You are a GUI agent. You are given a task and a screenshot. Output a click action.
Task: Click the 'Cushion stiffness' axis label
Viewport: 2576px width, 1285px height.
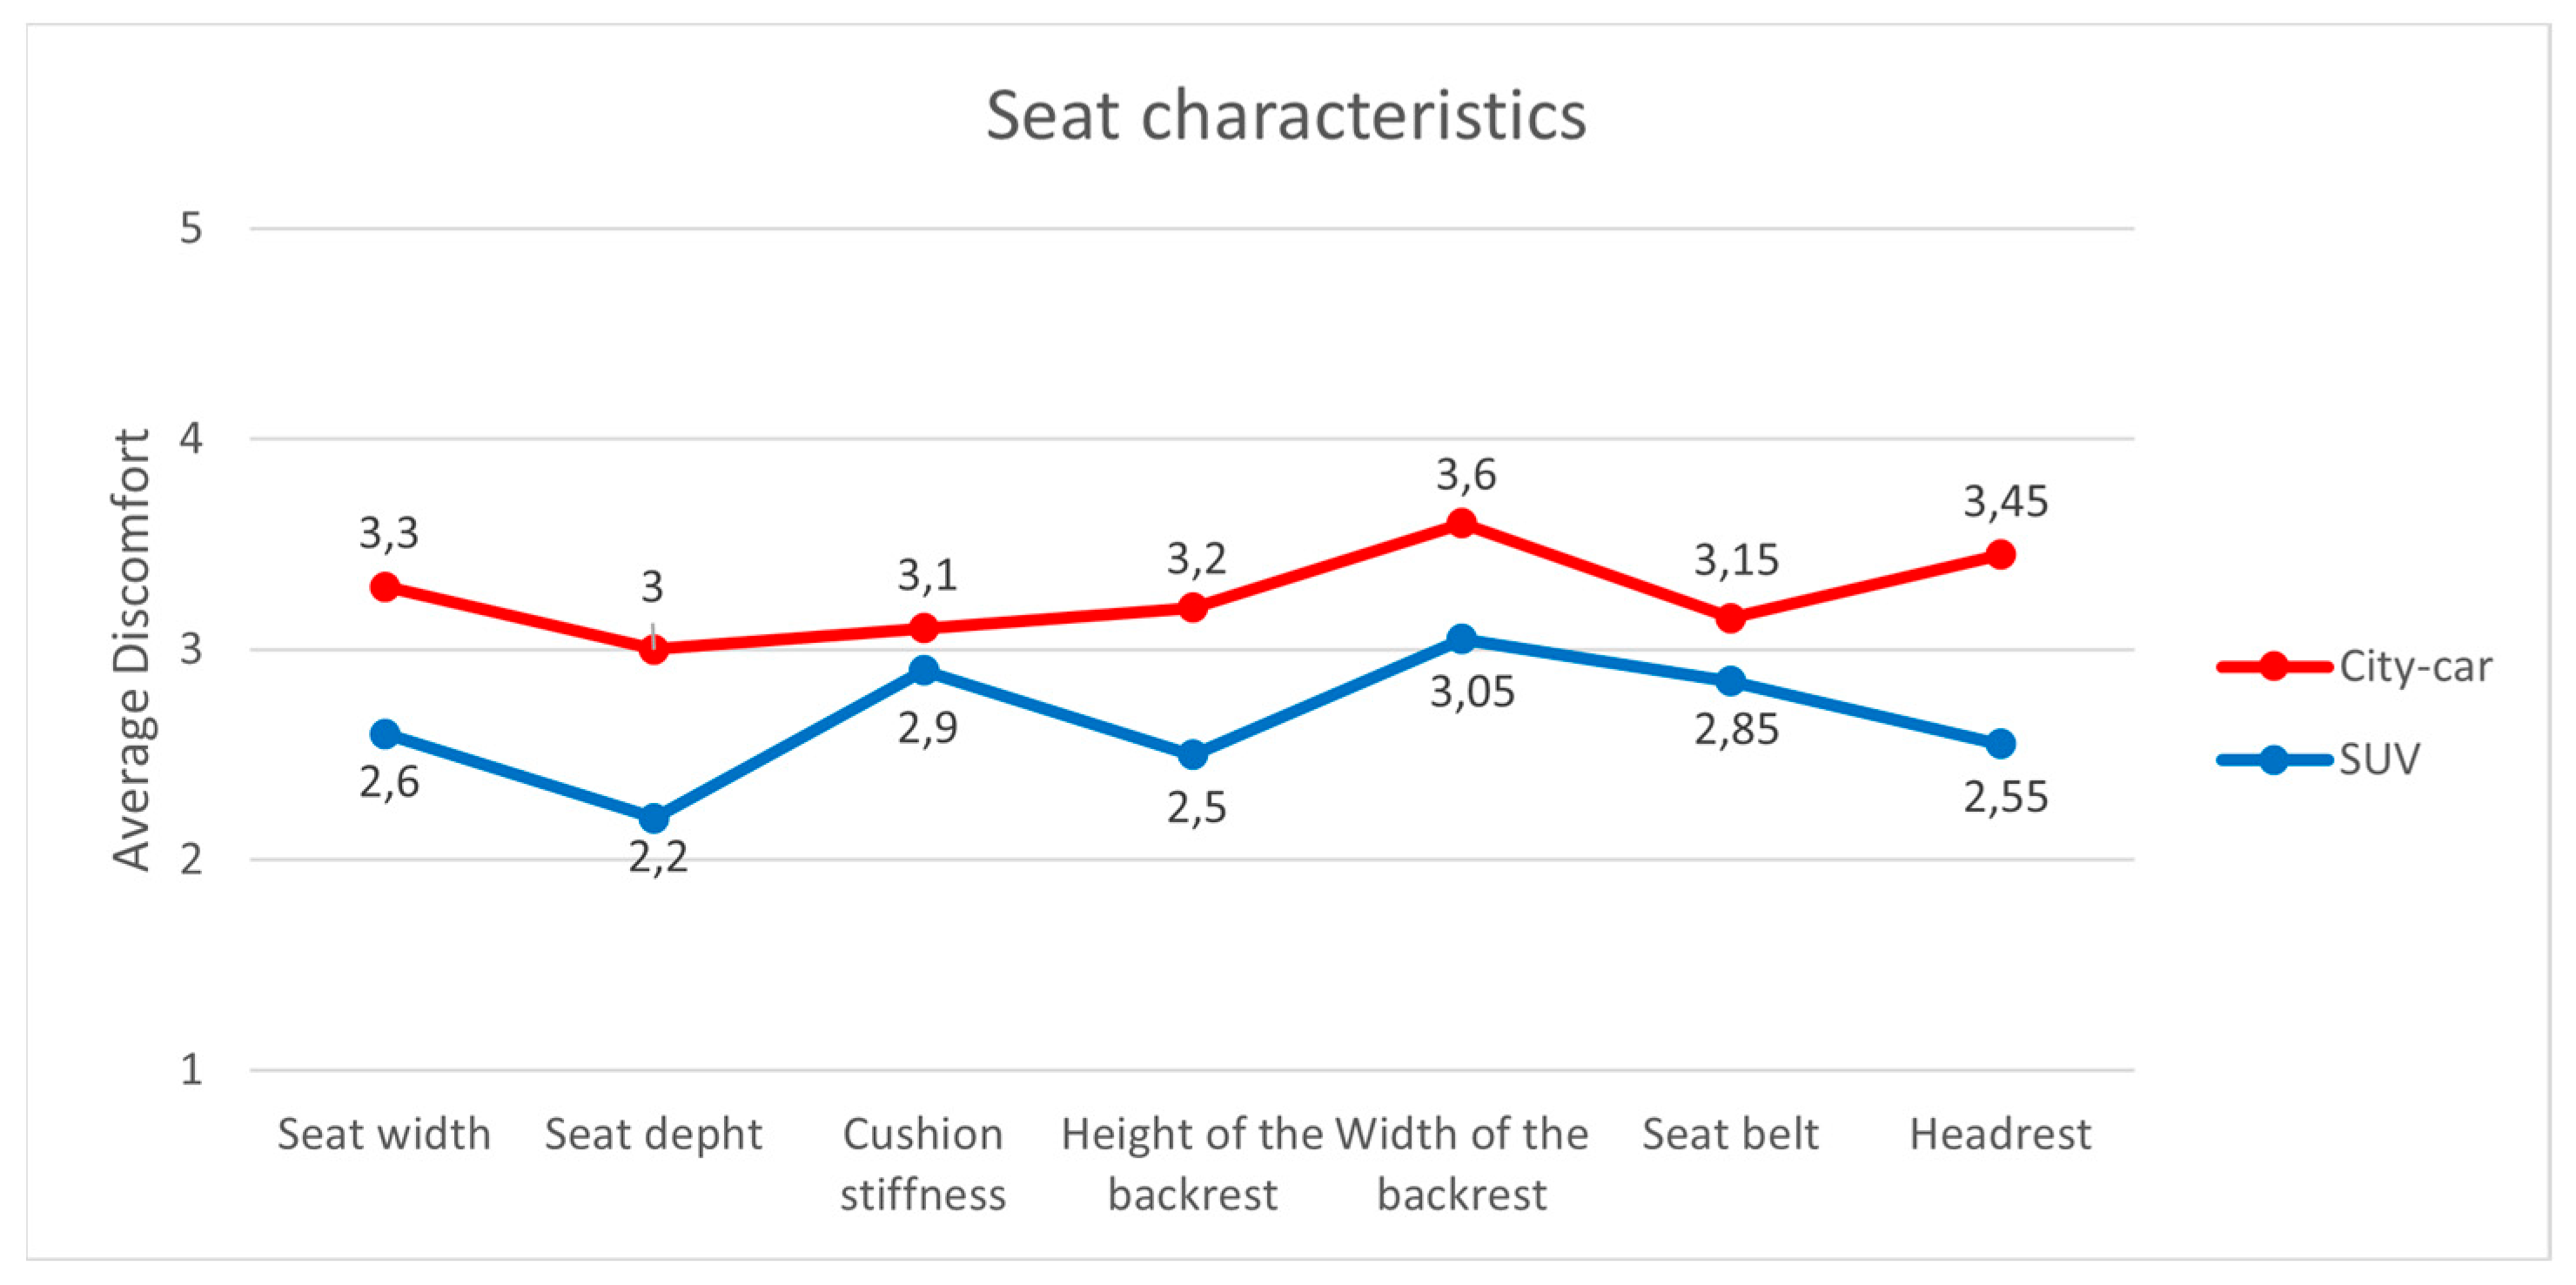[x=923, y=1164]
